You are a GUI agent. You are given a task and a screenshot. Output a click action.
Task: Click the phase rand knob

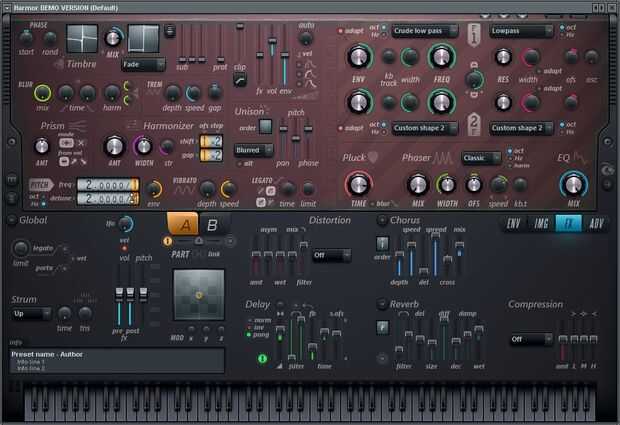point(50,38)
